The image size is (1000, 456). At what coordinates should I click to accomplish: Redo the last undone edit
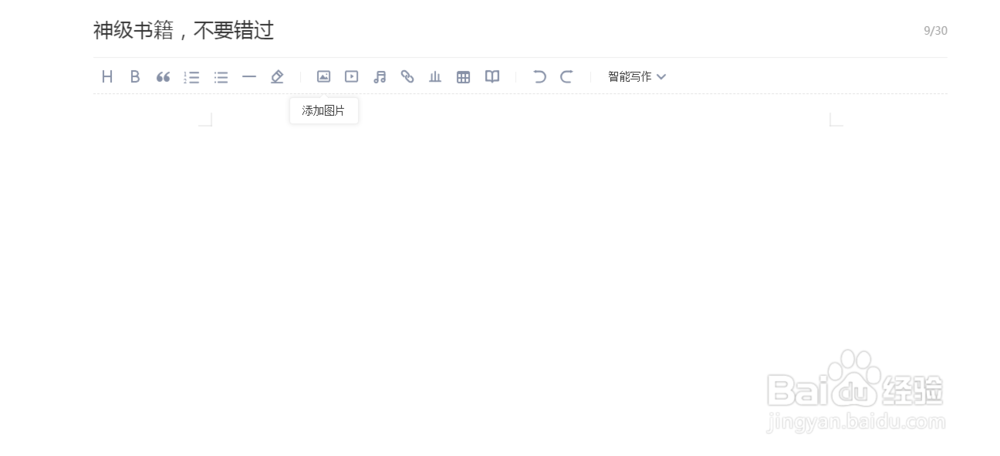coord(566,77)
